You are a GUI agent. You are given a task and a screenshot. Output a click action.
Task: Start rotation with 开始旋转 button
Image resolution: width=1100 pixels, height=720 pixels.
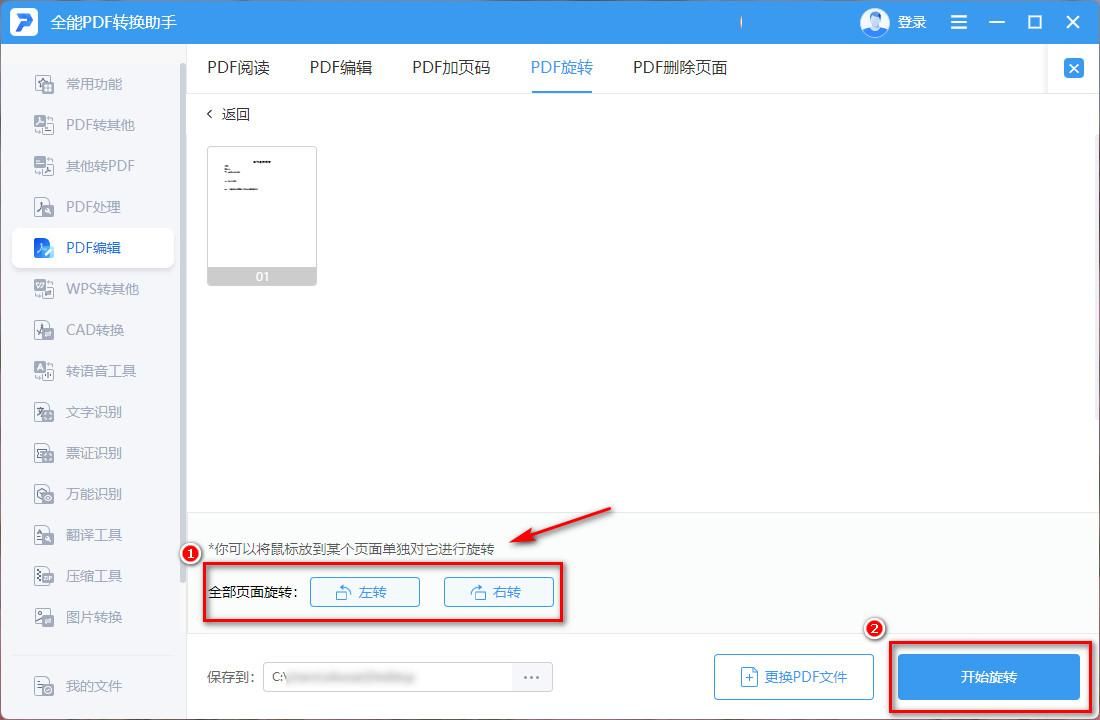point(988,677)
